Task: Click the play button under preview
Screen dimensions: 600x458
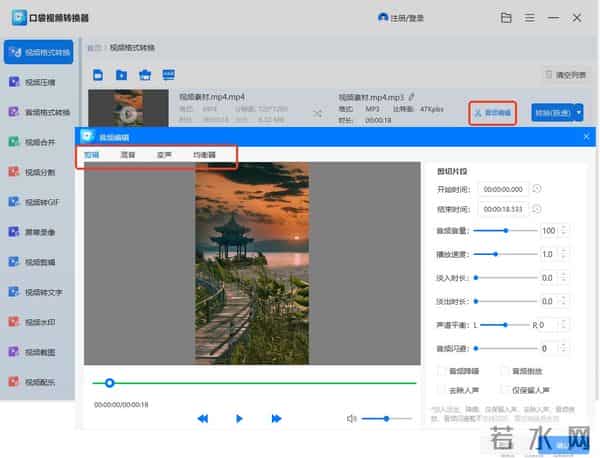Action: point(239,419)
